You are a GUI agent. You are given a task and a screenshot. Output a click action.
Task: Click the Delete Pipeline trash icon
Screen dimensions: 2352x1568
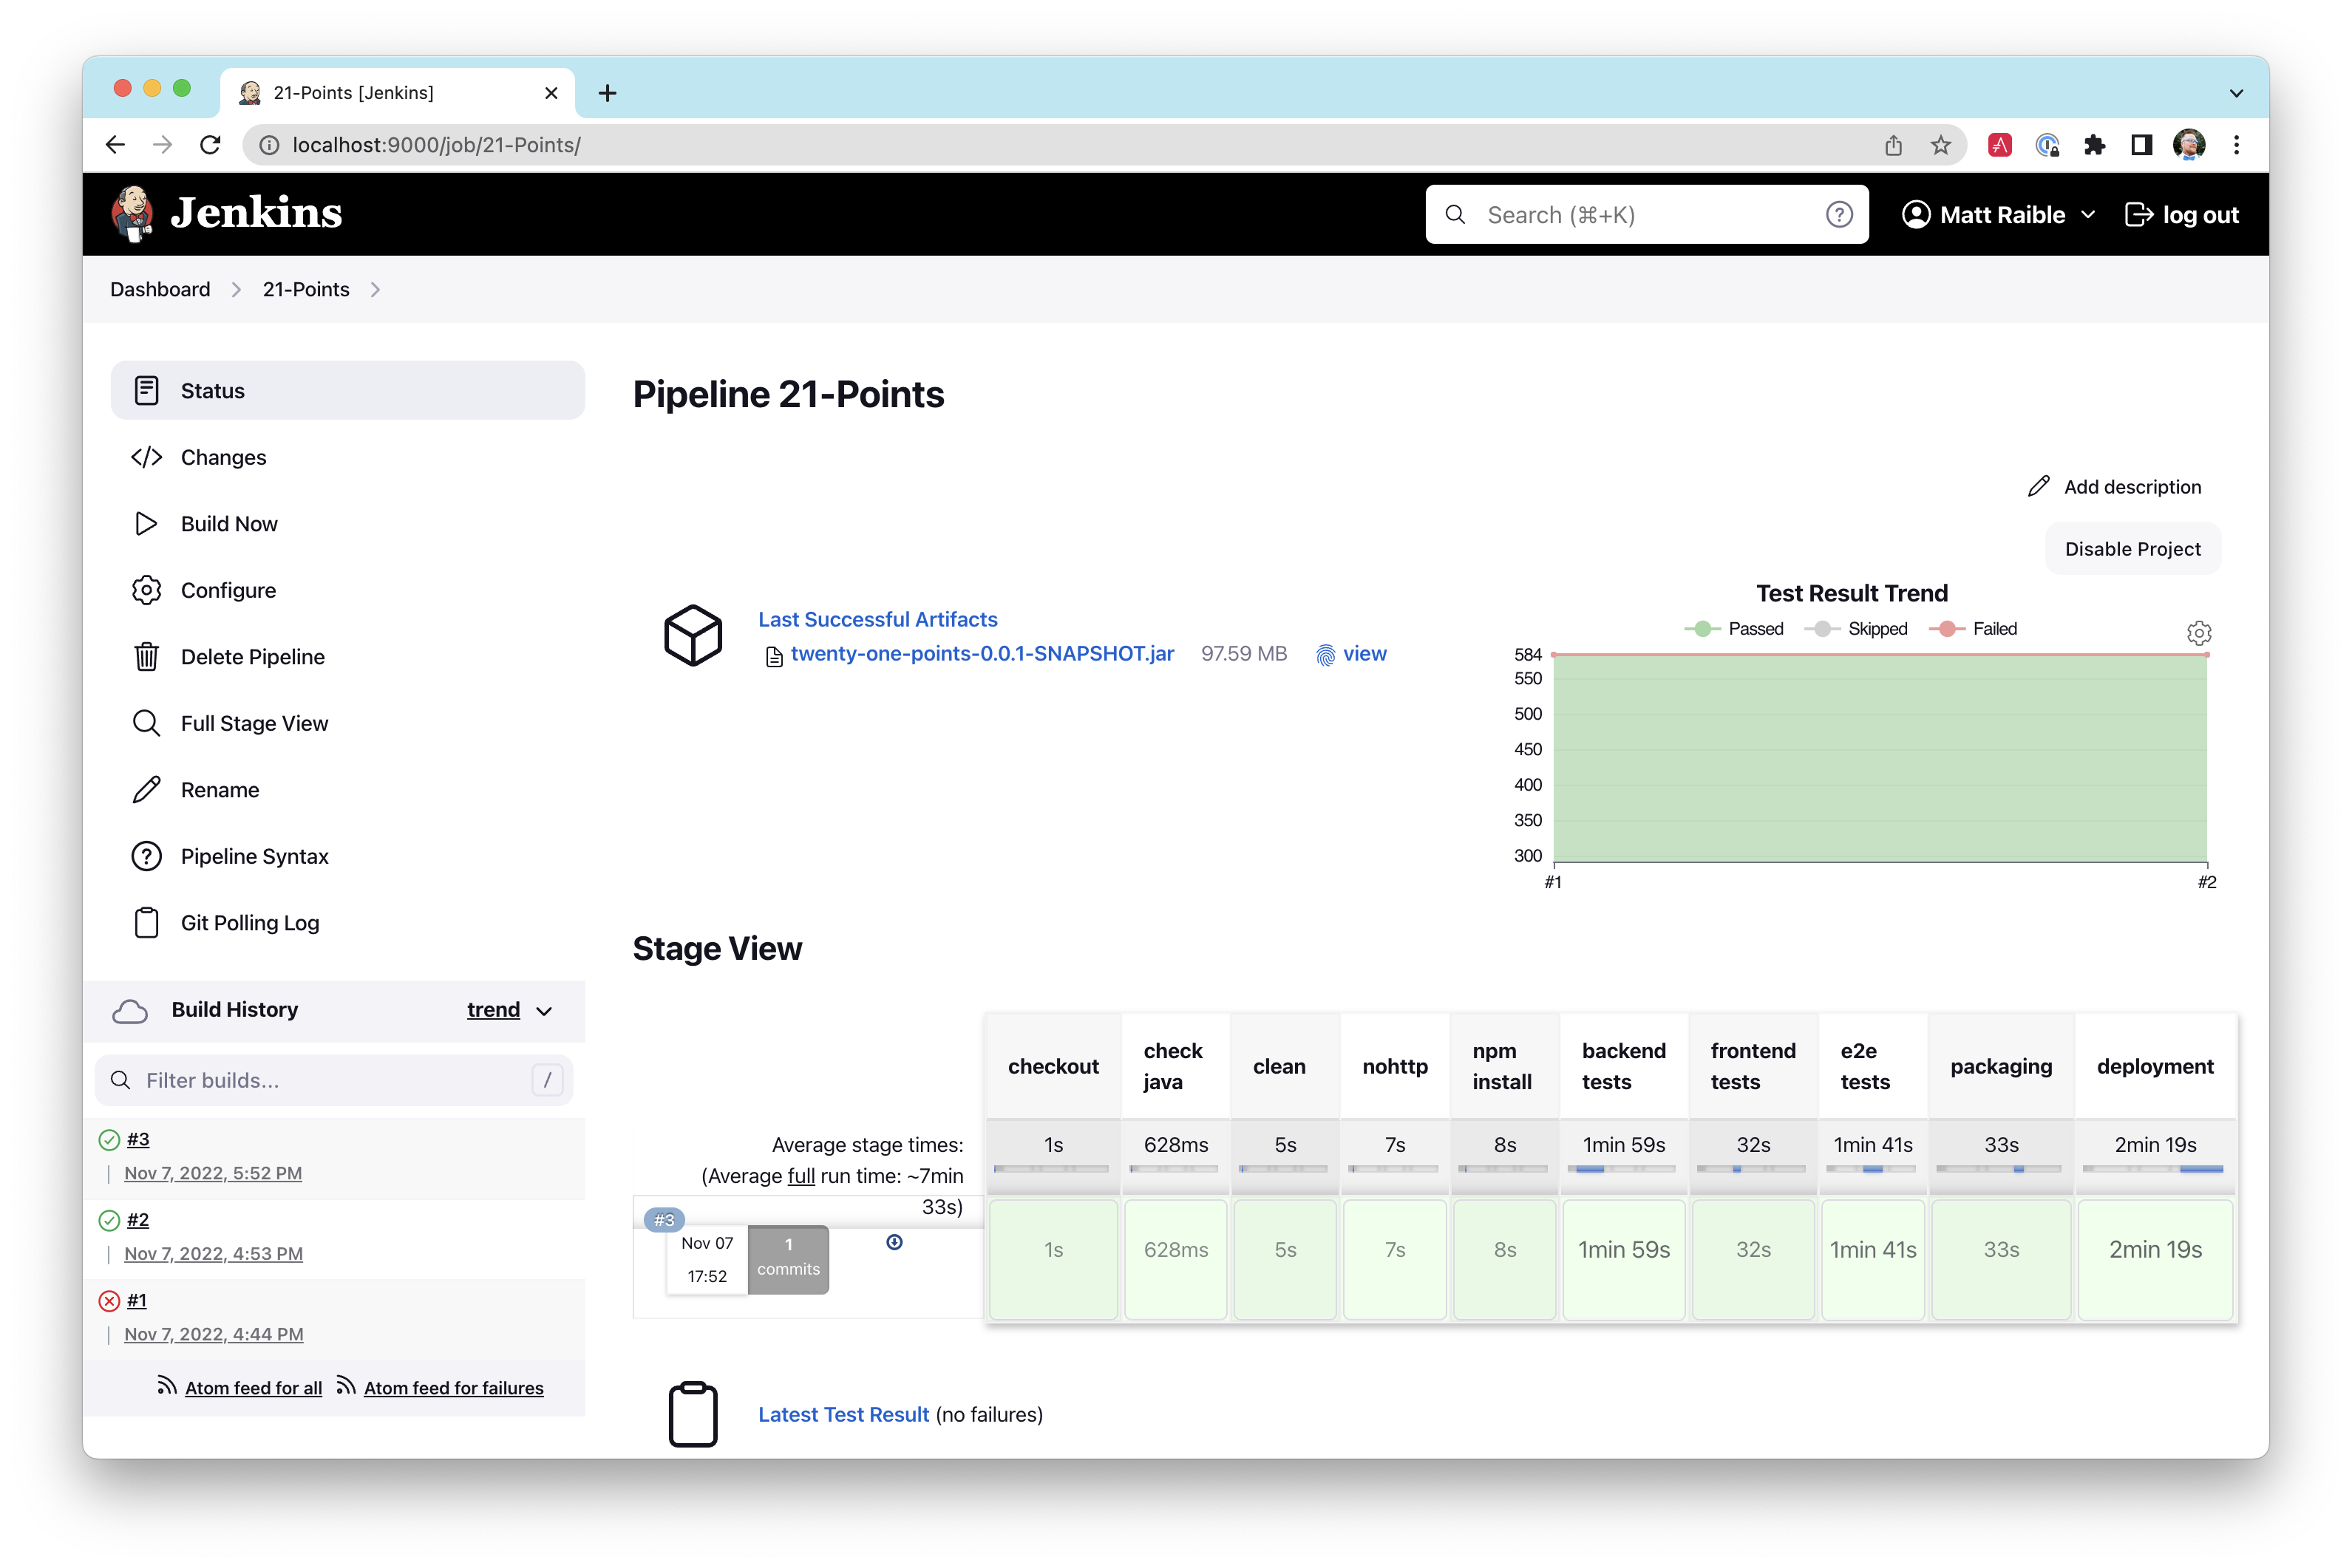[147, 656]
